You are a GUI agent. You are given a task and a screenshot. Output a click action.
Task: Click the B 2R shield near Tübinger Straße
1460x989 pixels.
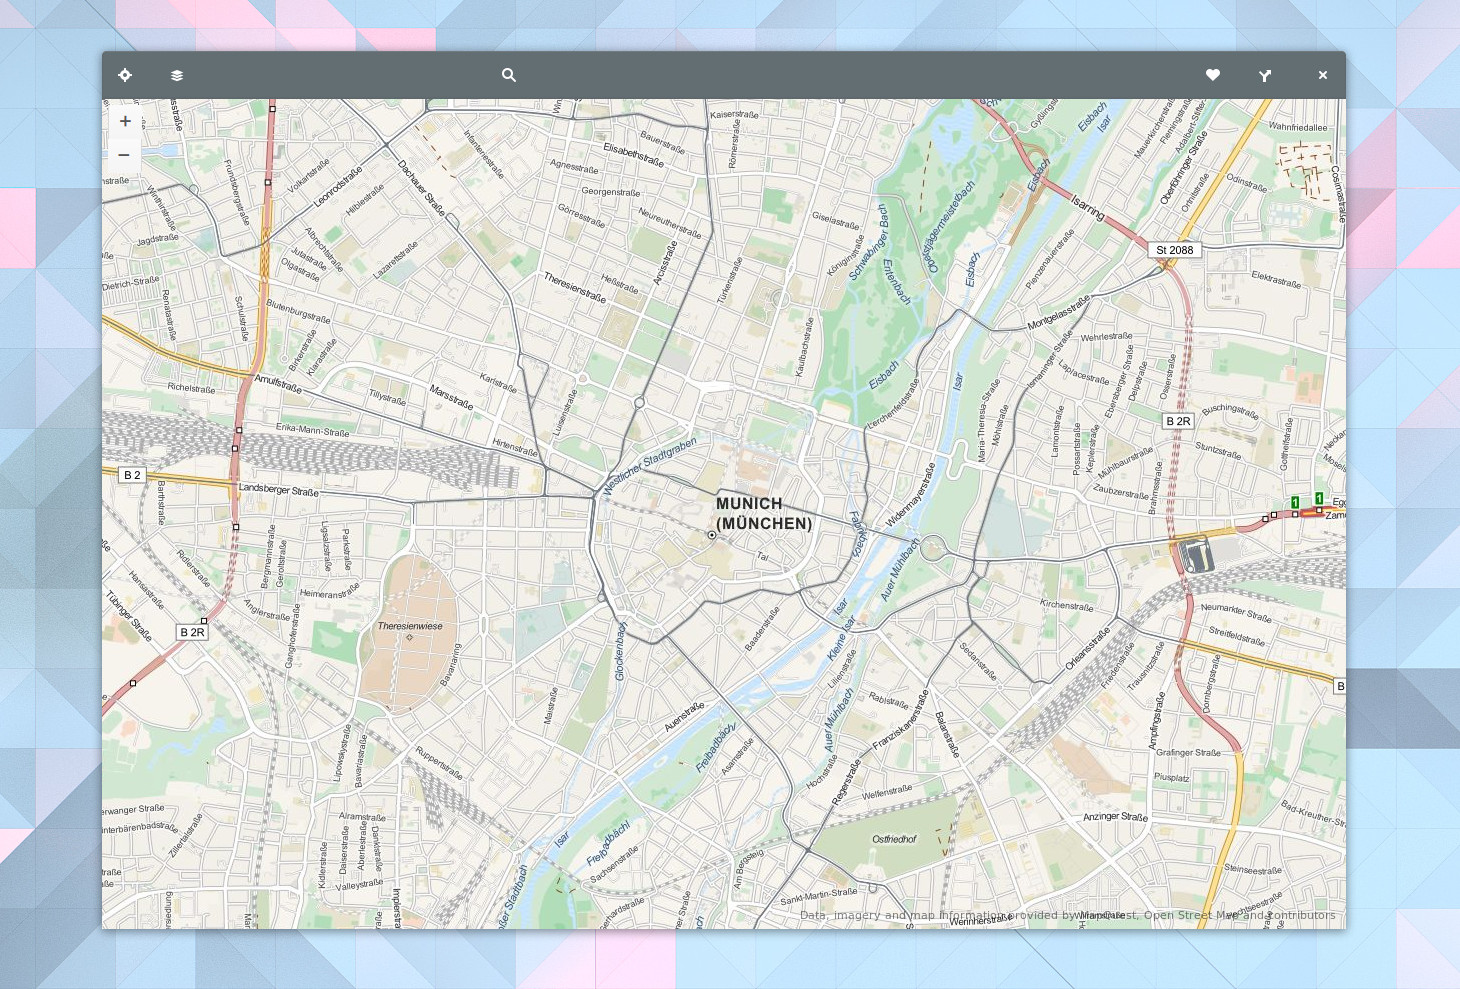pos(192,632)
